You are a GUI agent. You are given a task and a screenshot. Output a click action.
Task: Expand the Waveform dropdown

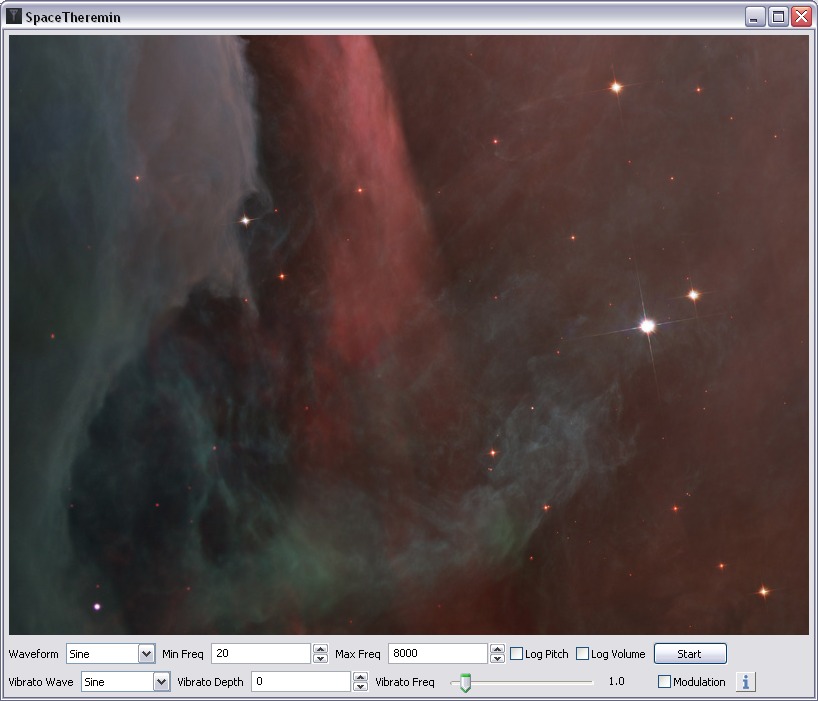146,654
